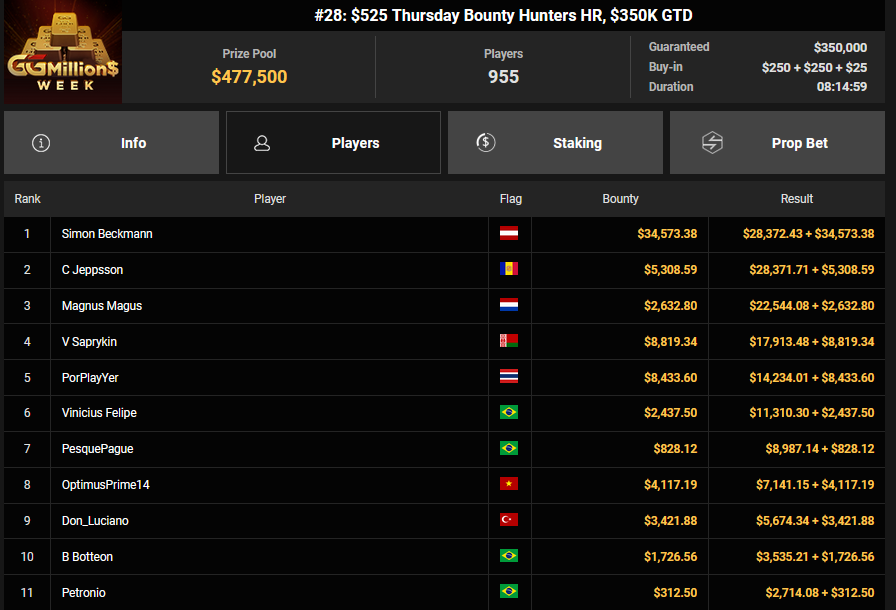The image size is (896, 610).
Task: Click Don_Luciano's flag icon
Action: coord(509,521)
